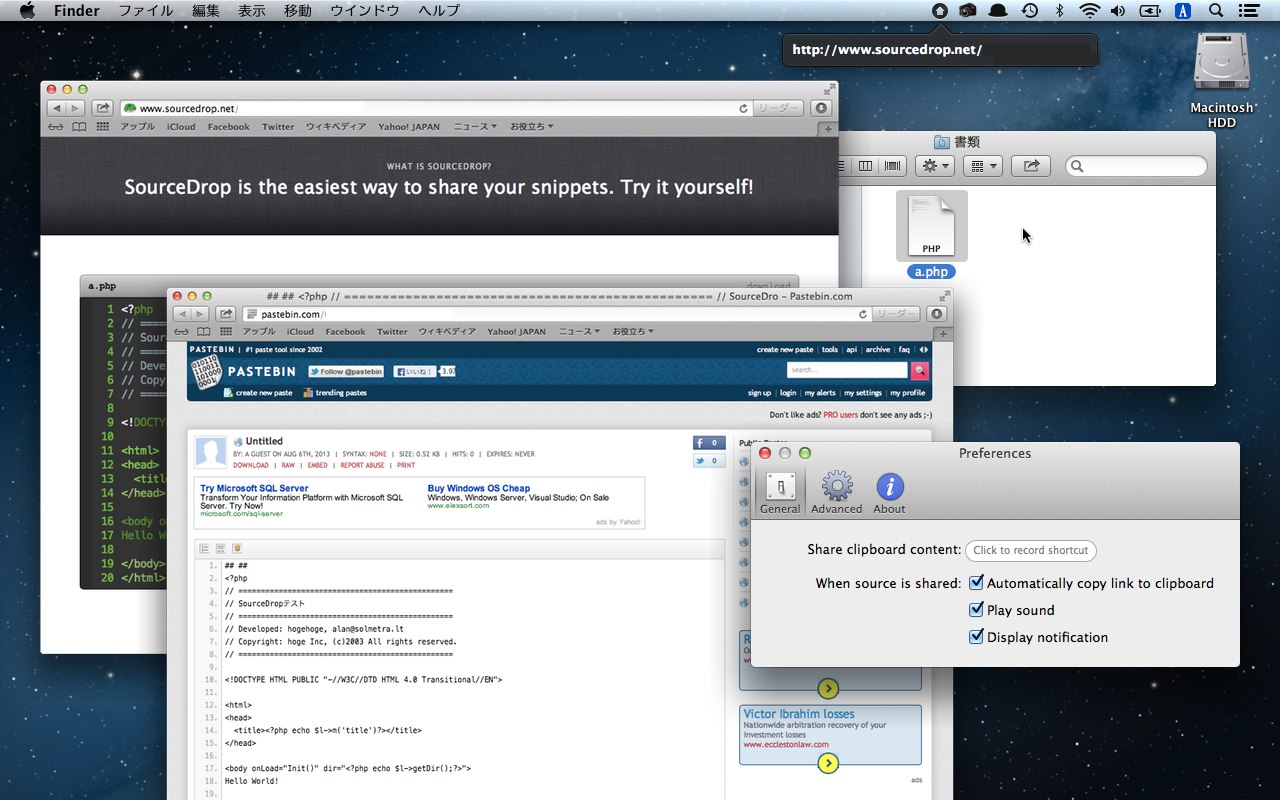Open 'trending pastes' on Pastebin
1280x800 pixels.
[335, 393]
